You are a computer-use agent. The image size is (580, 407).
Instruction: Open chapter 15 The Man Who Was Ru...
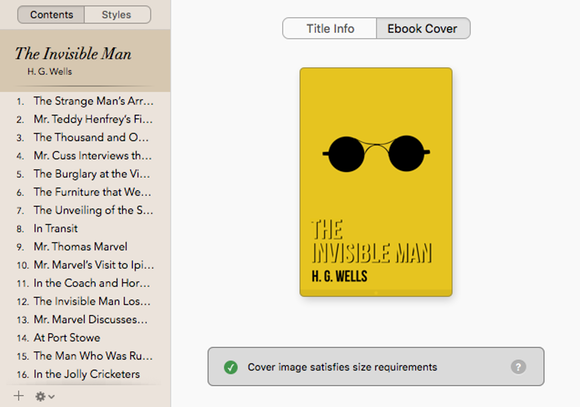(85, 356)
